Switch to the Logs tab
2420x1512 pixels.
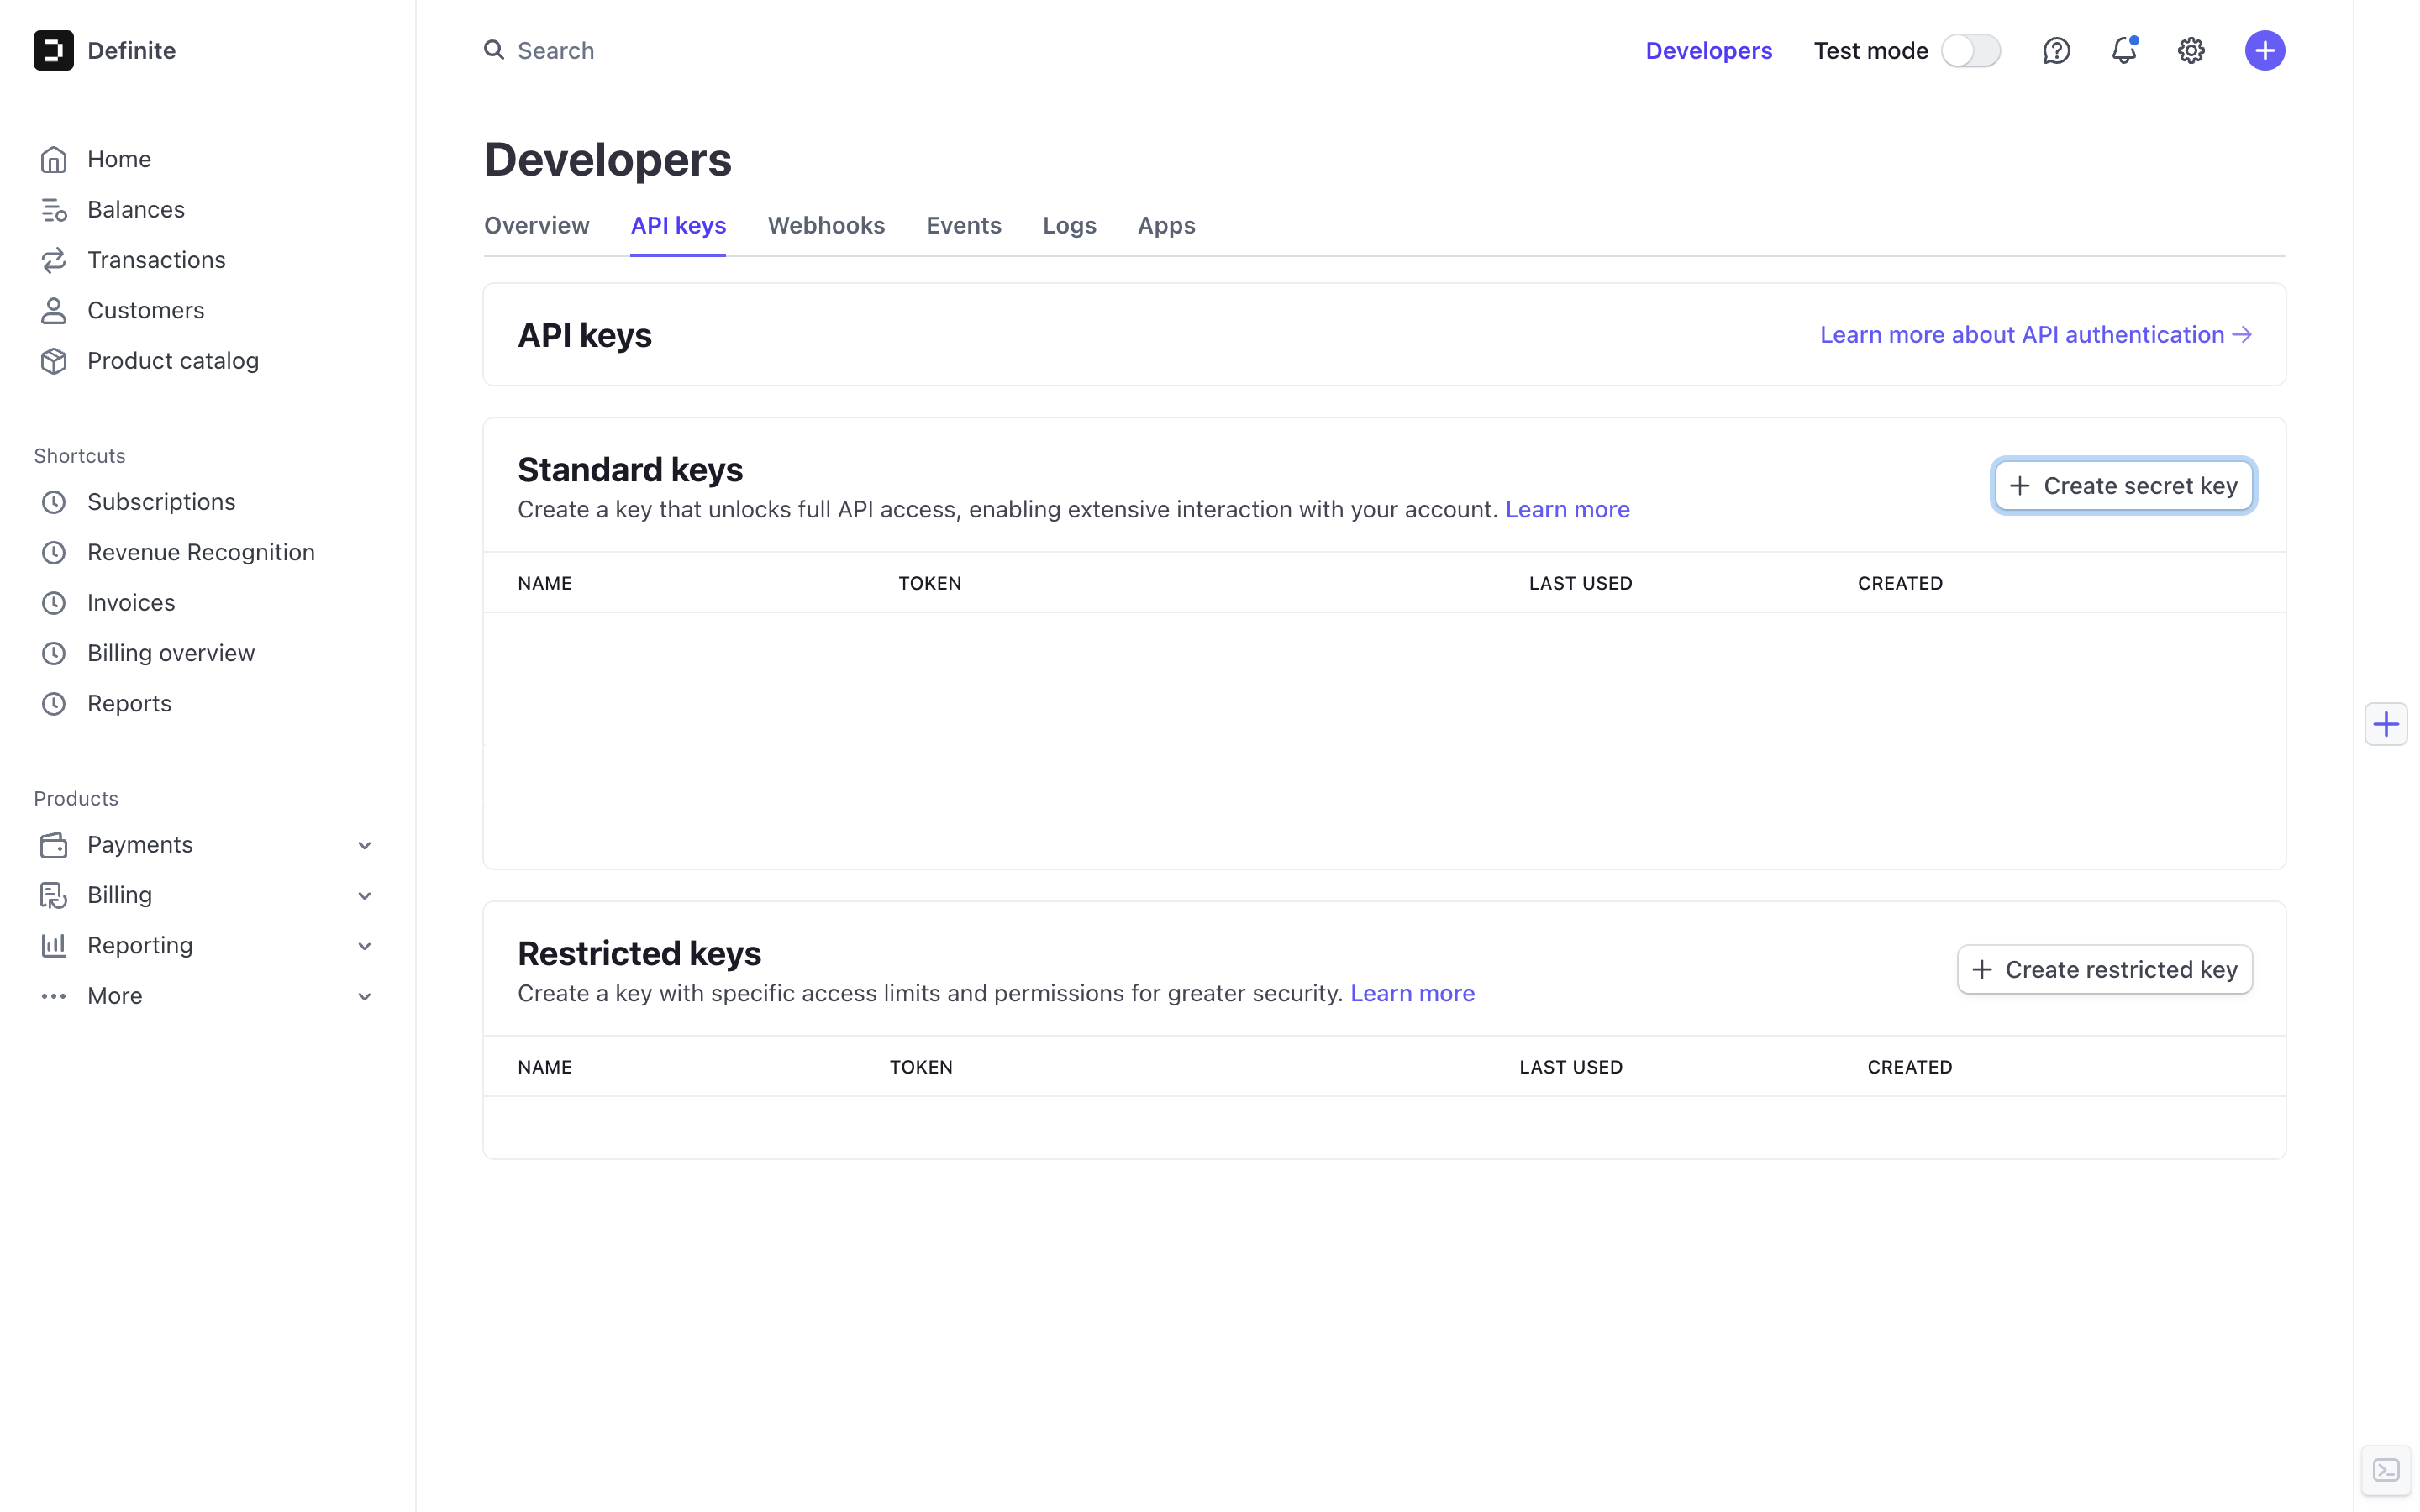(x=1068, y=226)
